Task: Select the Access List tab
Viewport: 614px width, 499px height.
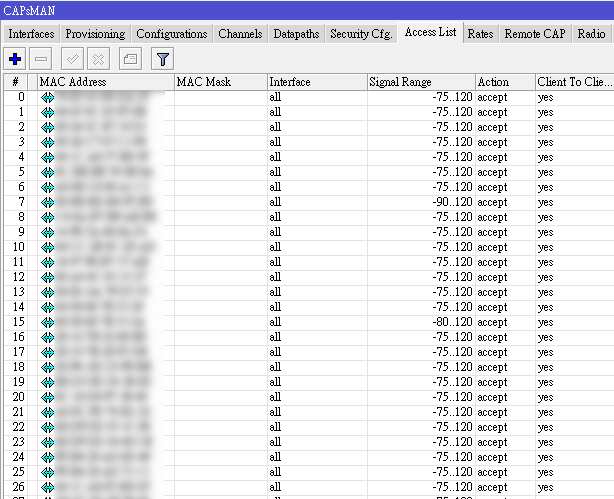Action: (430, 33)
